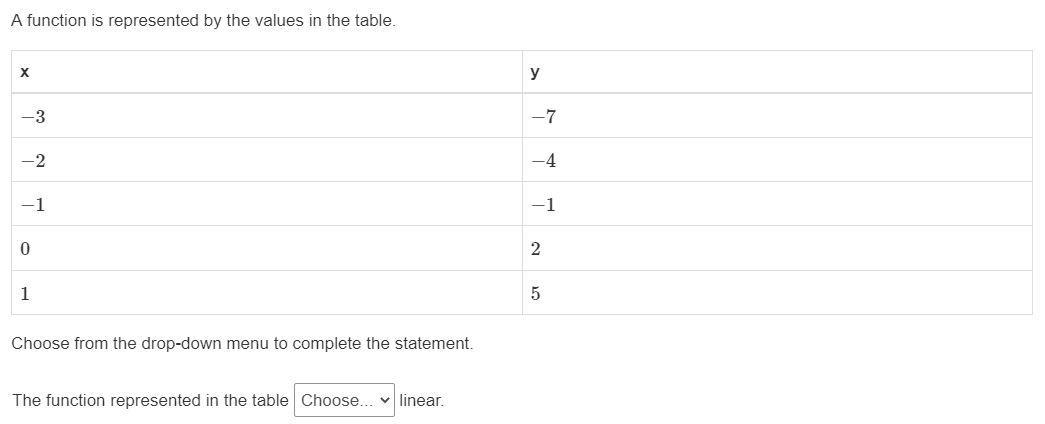
Task: Click the 'Choose from the drop-down menu' instruction
Action: 242,344
